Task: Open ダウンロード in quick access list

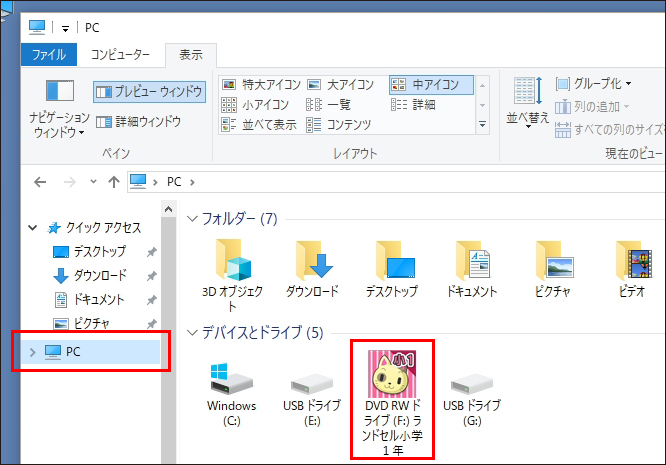Action: coord(90,275)
